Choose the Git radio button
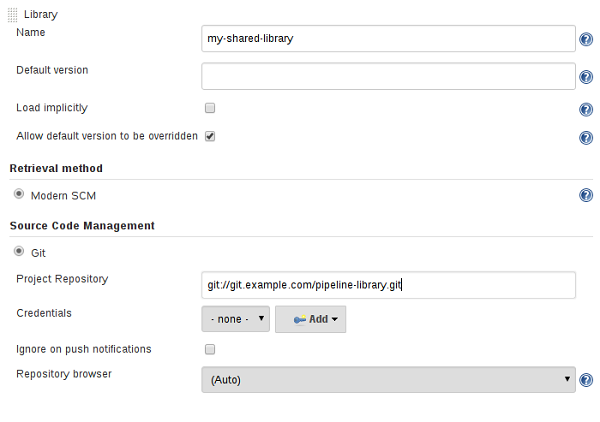 (19, 253)
